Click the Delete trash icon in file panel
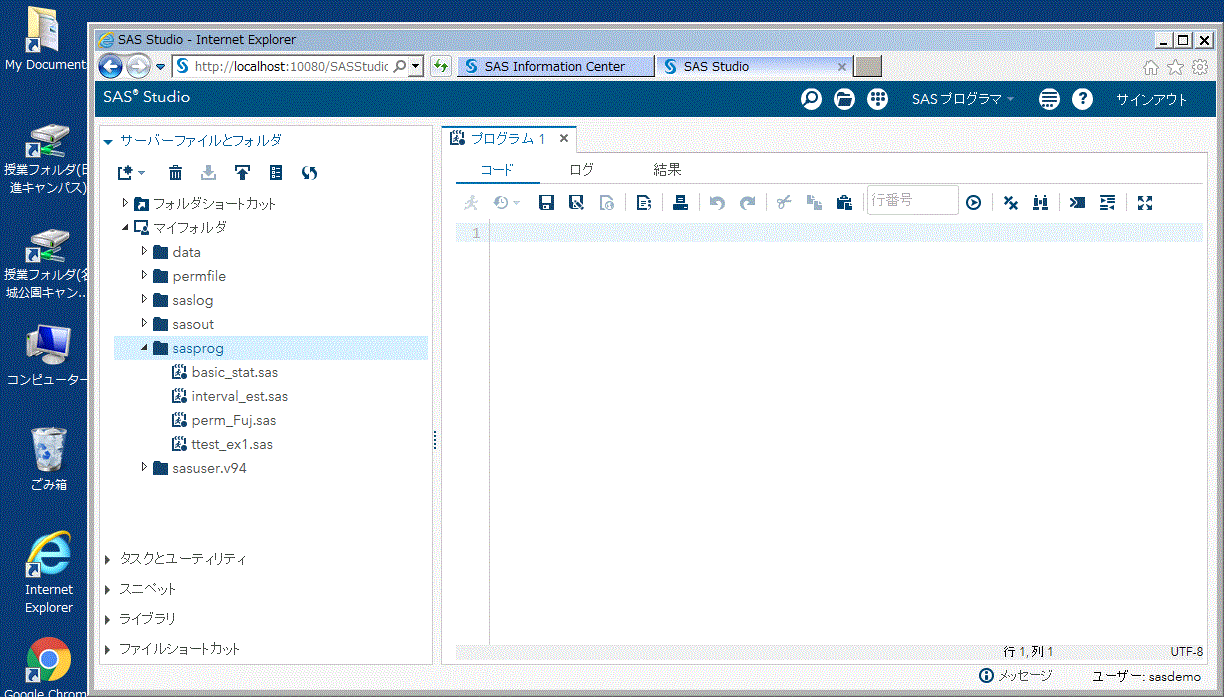The width and height of the screenshot is (1224, 697). click(176, 172)
